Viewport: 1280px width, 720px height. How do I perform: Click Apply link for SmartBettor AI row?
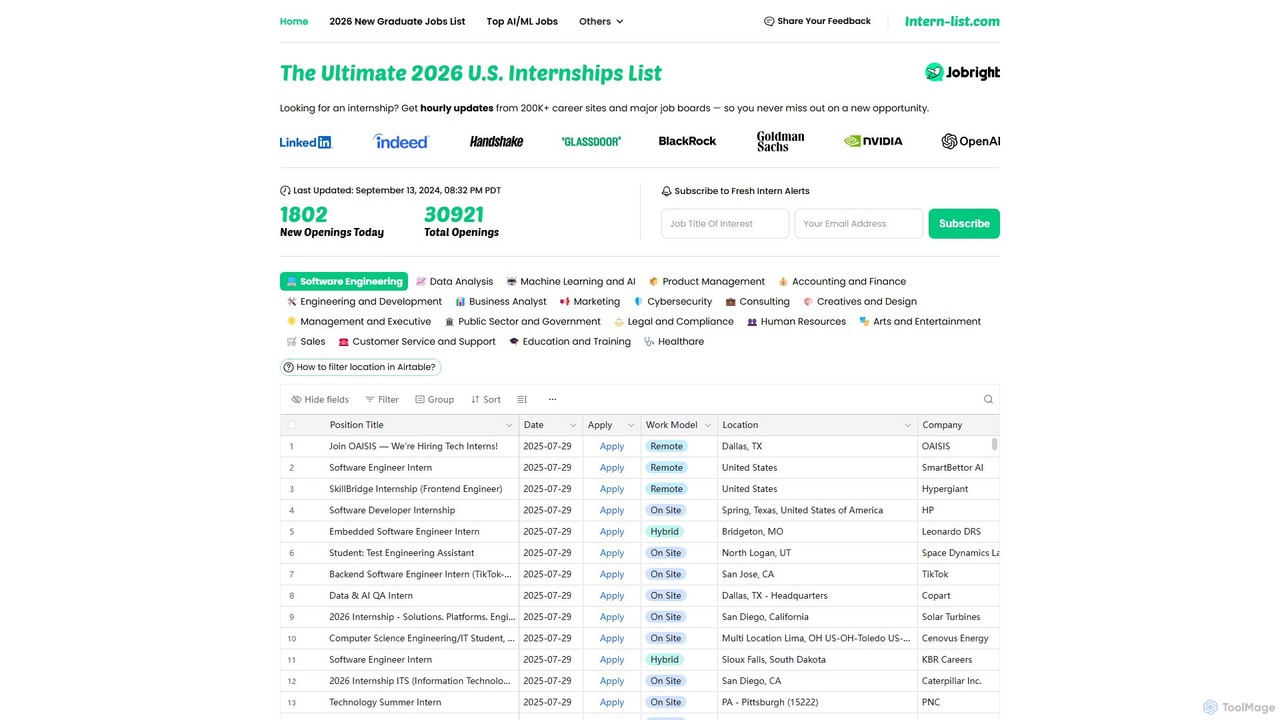(x=612, y=468)
